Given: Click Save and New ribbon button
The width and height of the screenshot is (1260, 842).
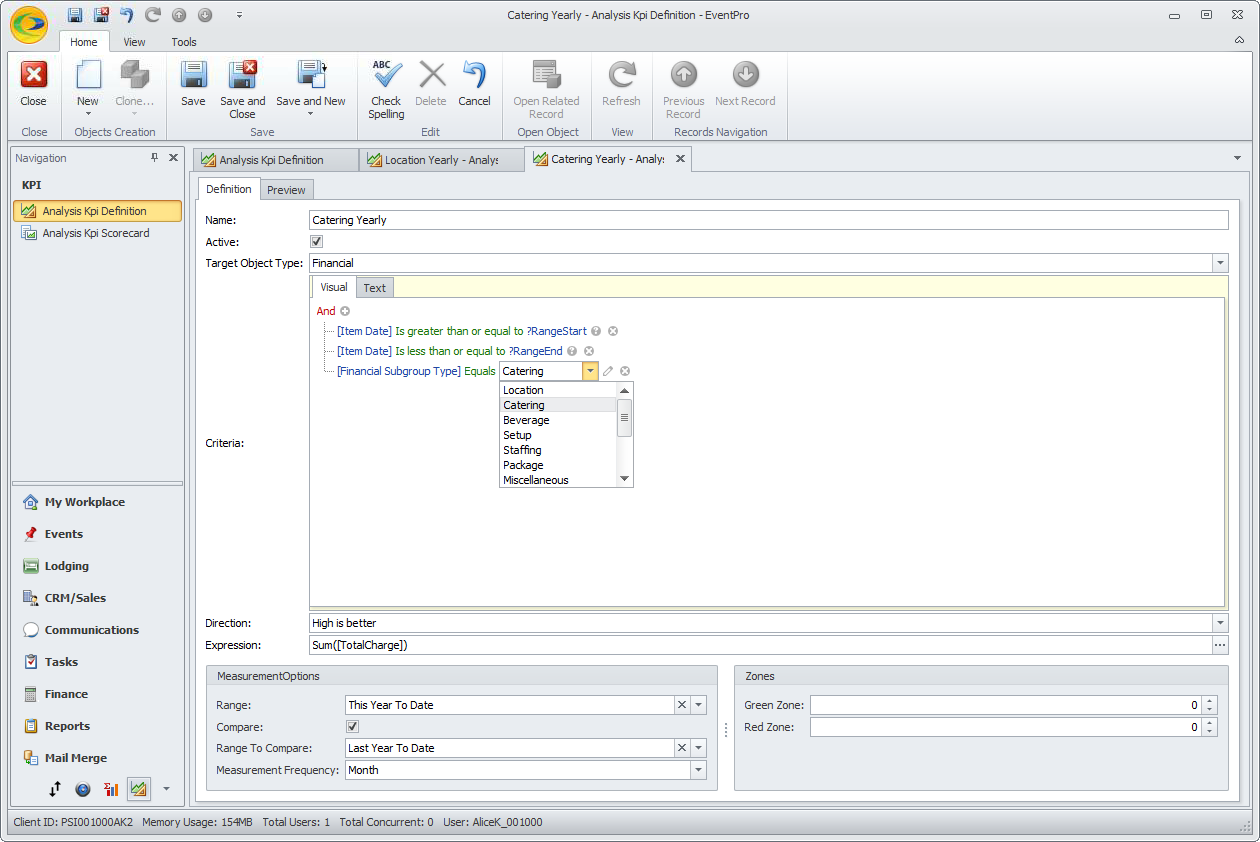Looking at the screenshot, I should (x=311, y=89).
